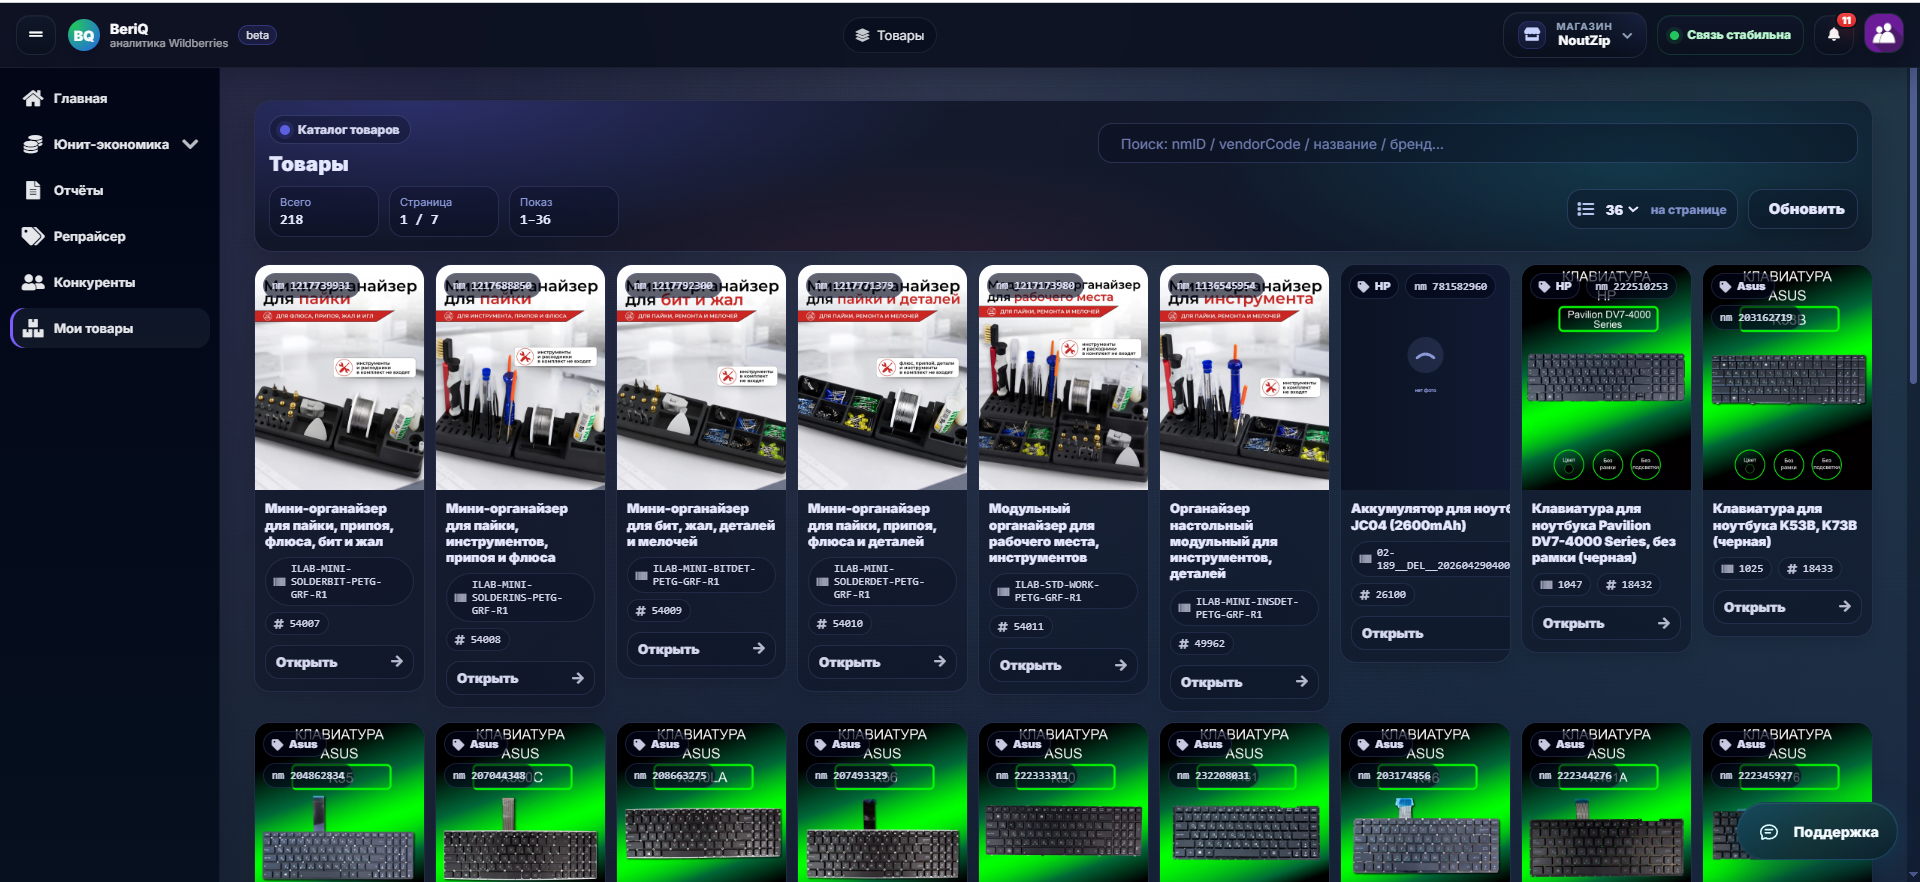Open the Поддержка support chat

click(1818, 832)
